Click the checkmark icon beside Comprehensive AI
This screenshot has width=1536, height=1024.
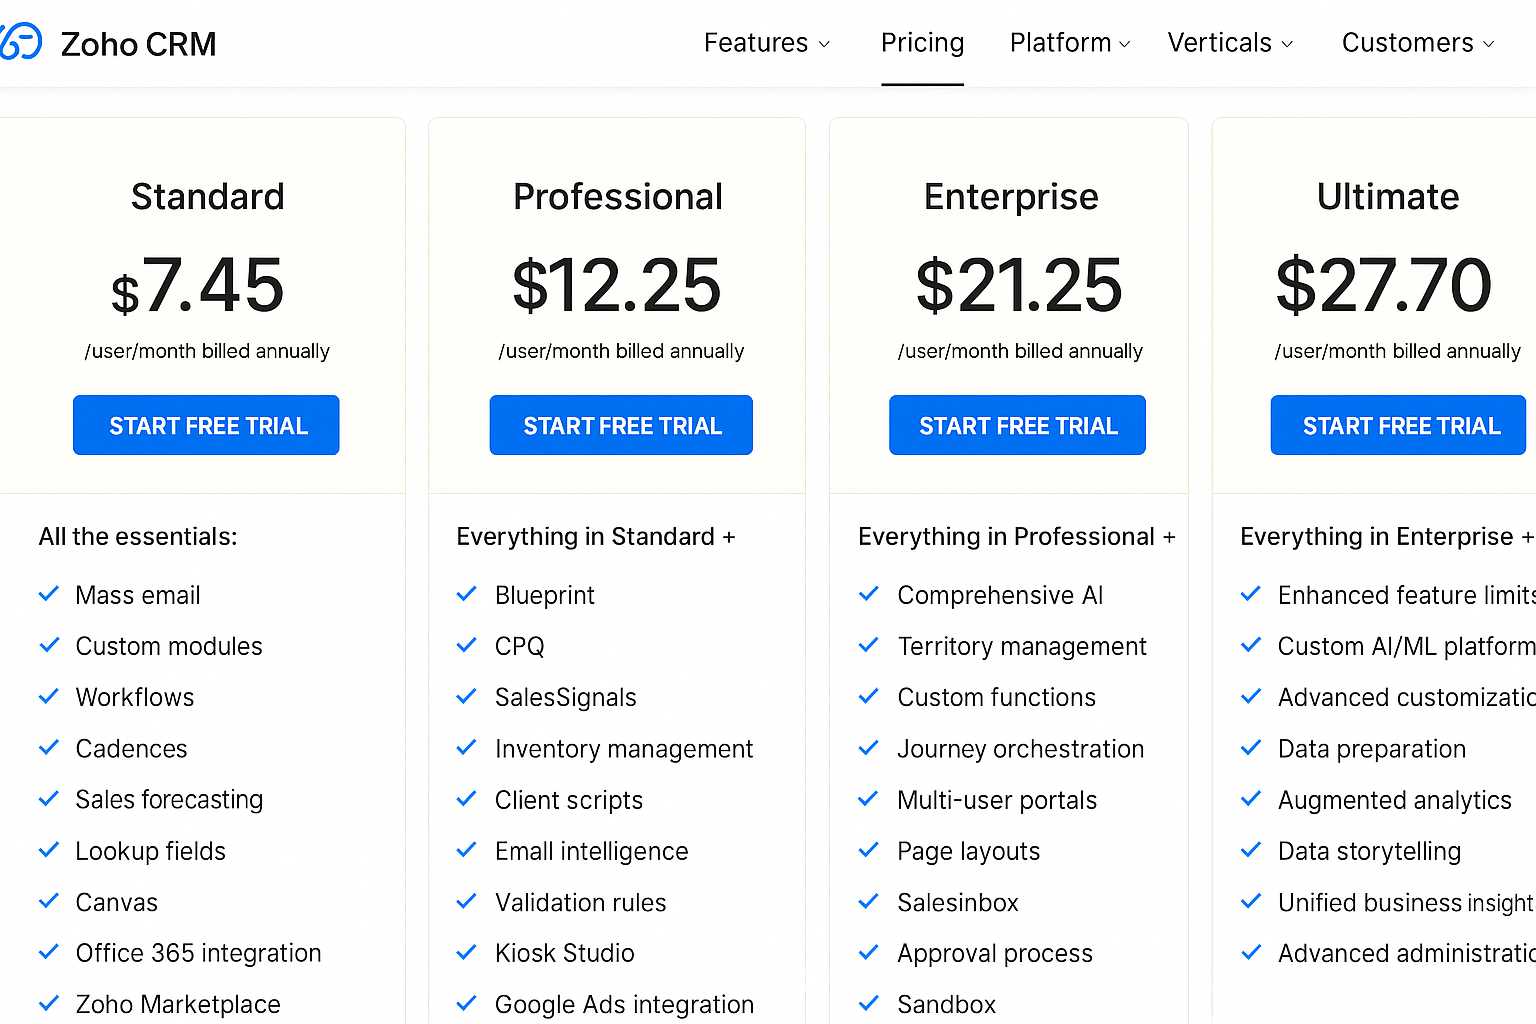869,594
